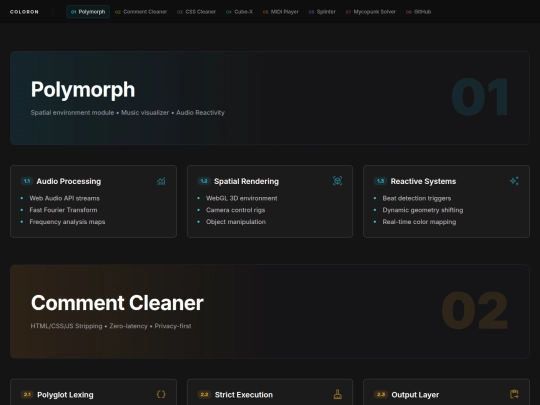Go to the CSS Cleaner tab
The height and width of the screenshot is (405, 540).
(196, 12)
